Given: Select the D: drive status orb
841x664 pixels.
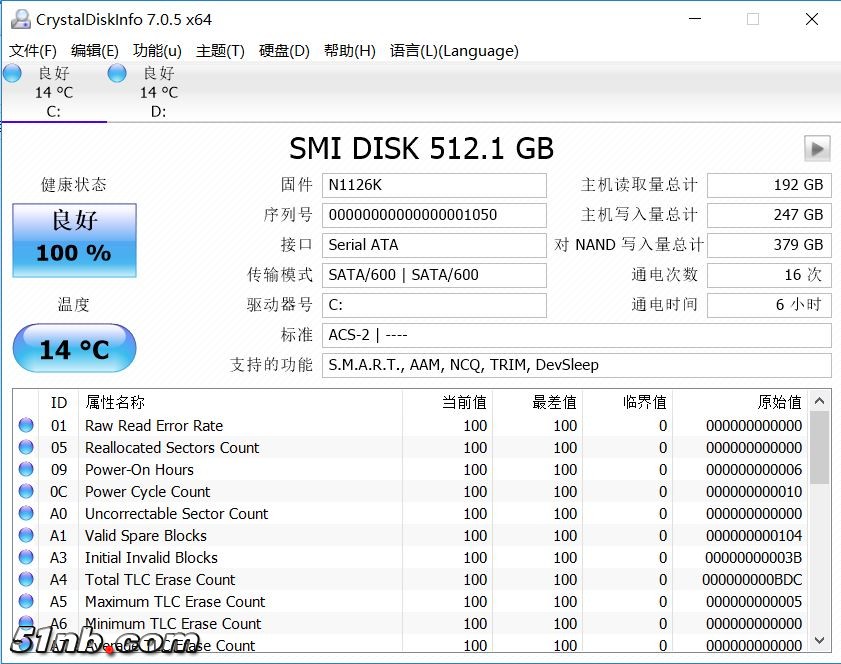Looking at the screenshot, I should [x=117, y=73].
